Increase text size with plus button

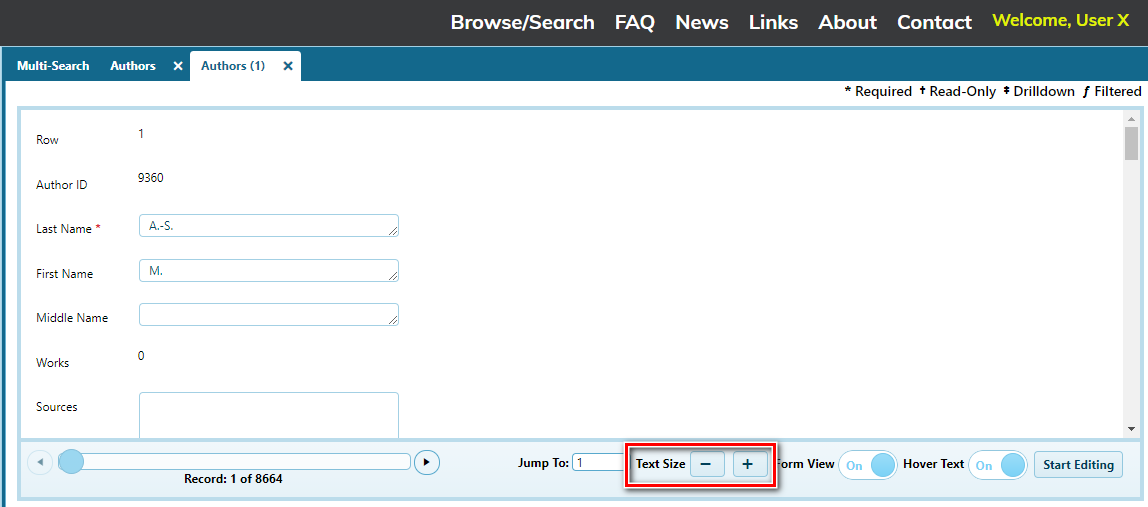click(750, 464)
